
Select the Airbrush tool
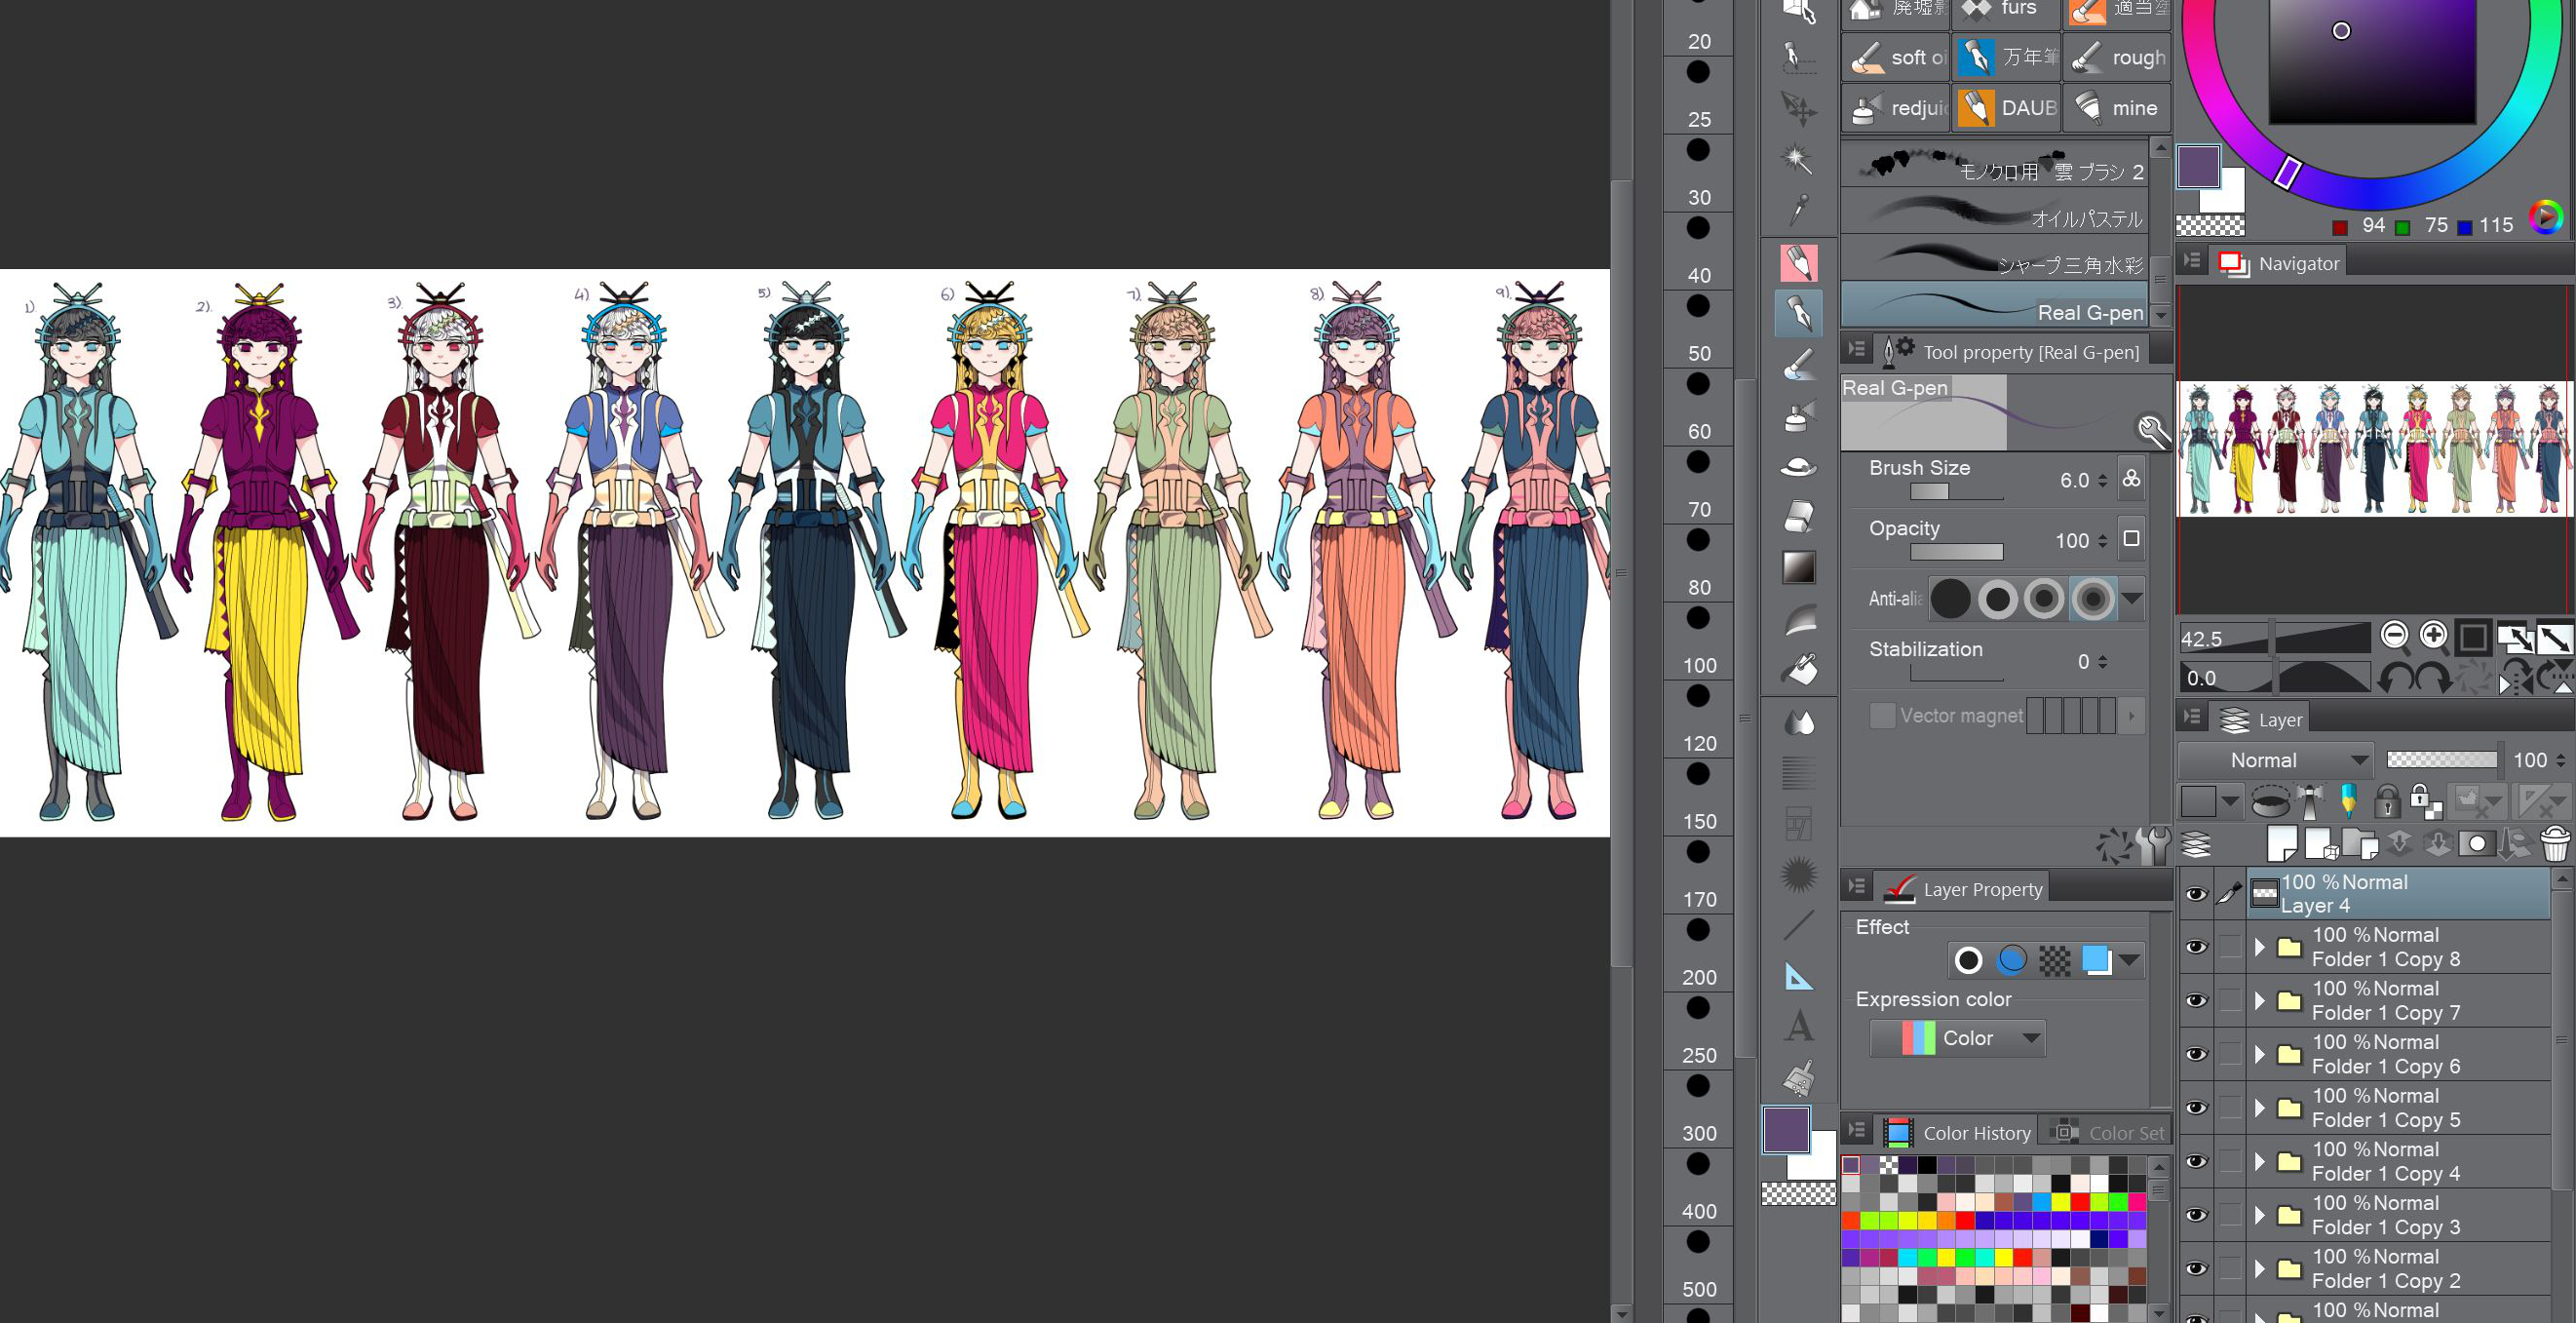click(1799, 416)
